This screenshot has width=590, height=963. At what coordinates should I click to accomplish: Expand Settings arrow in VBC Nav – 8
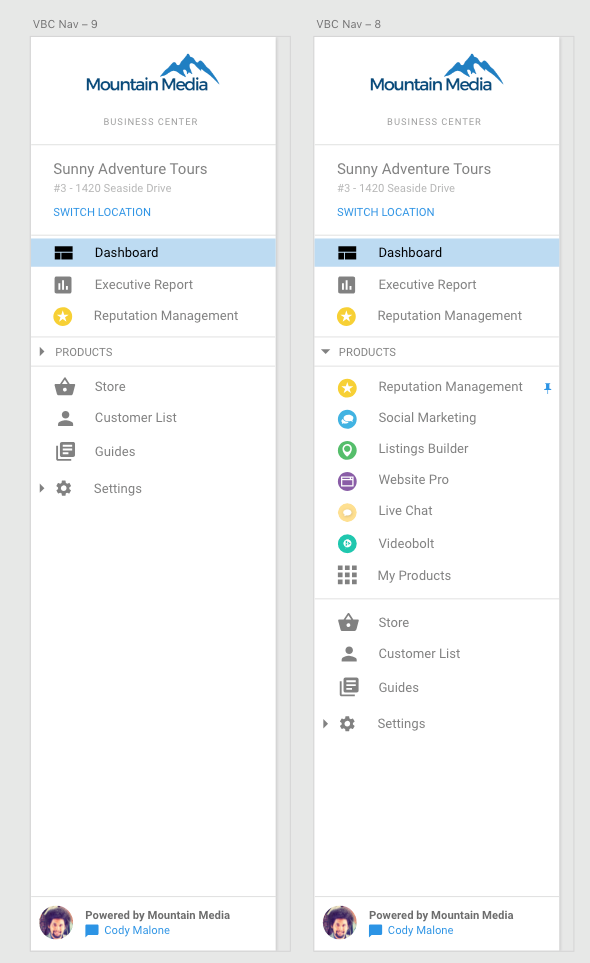tap(325, 723)
